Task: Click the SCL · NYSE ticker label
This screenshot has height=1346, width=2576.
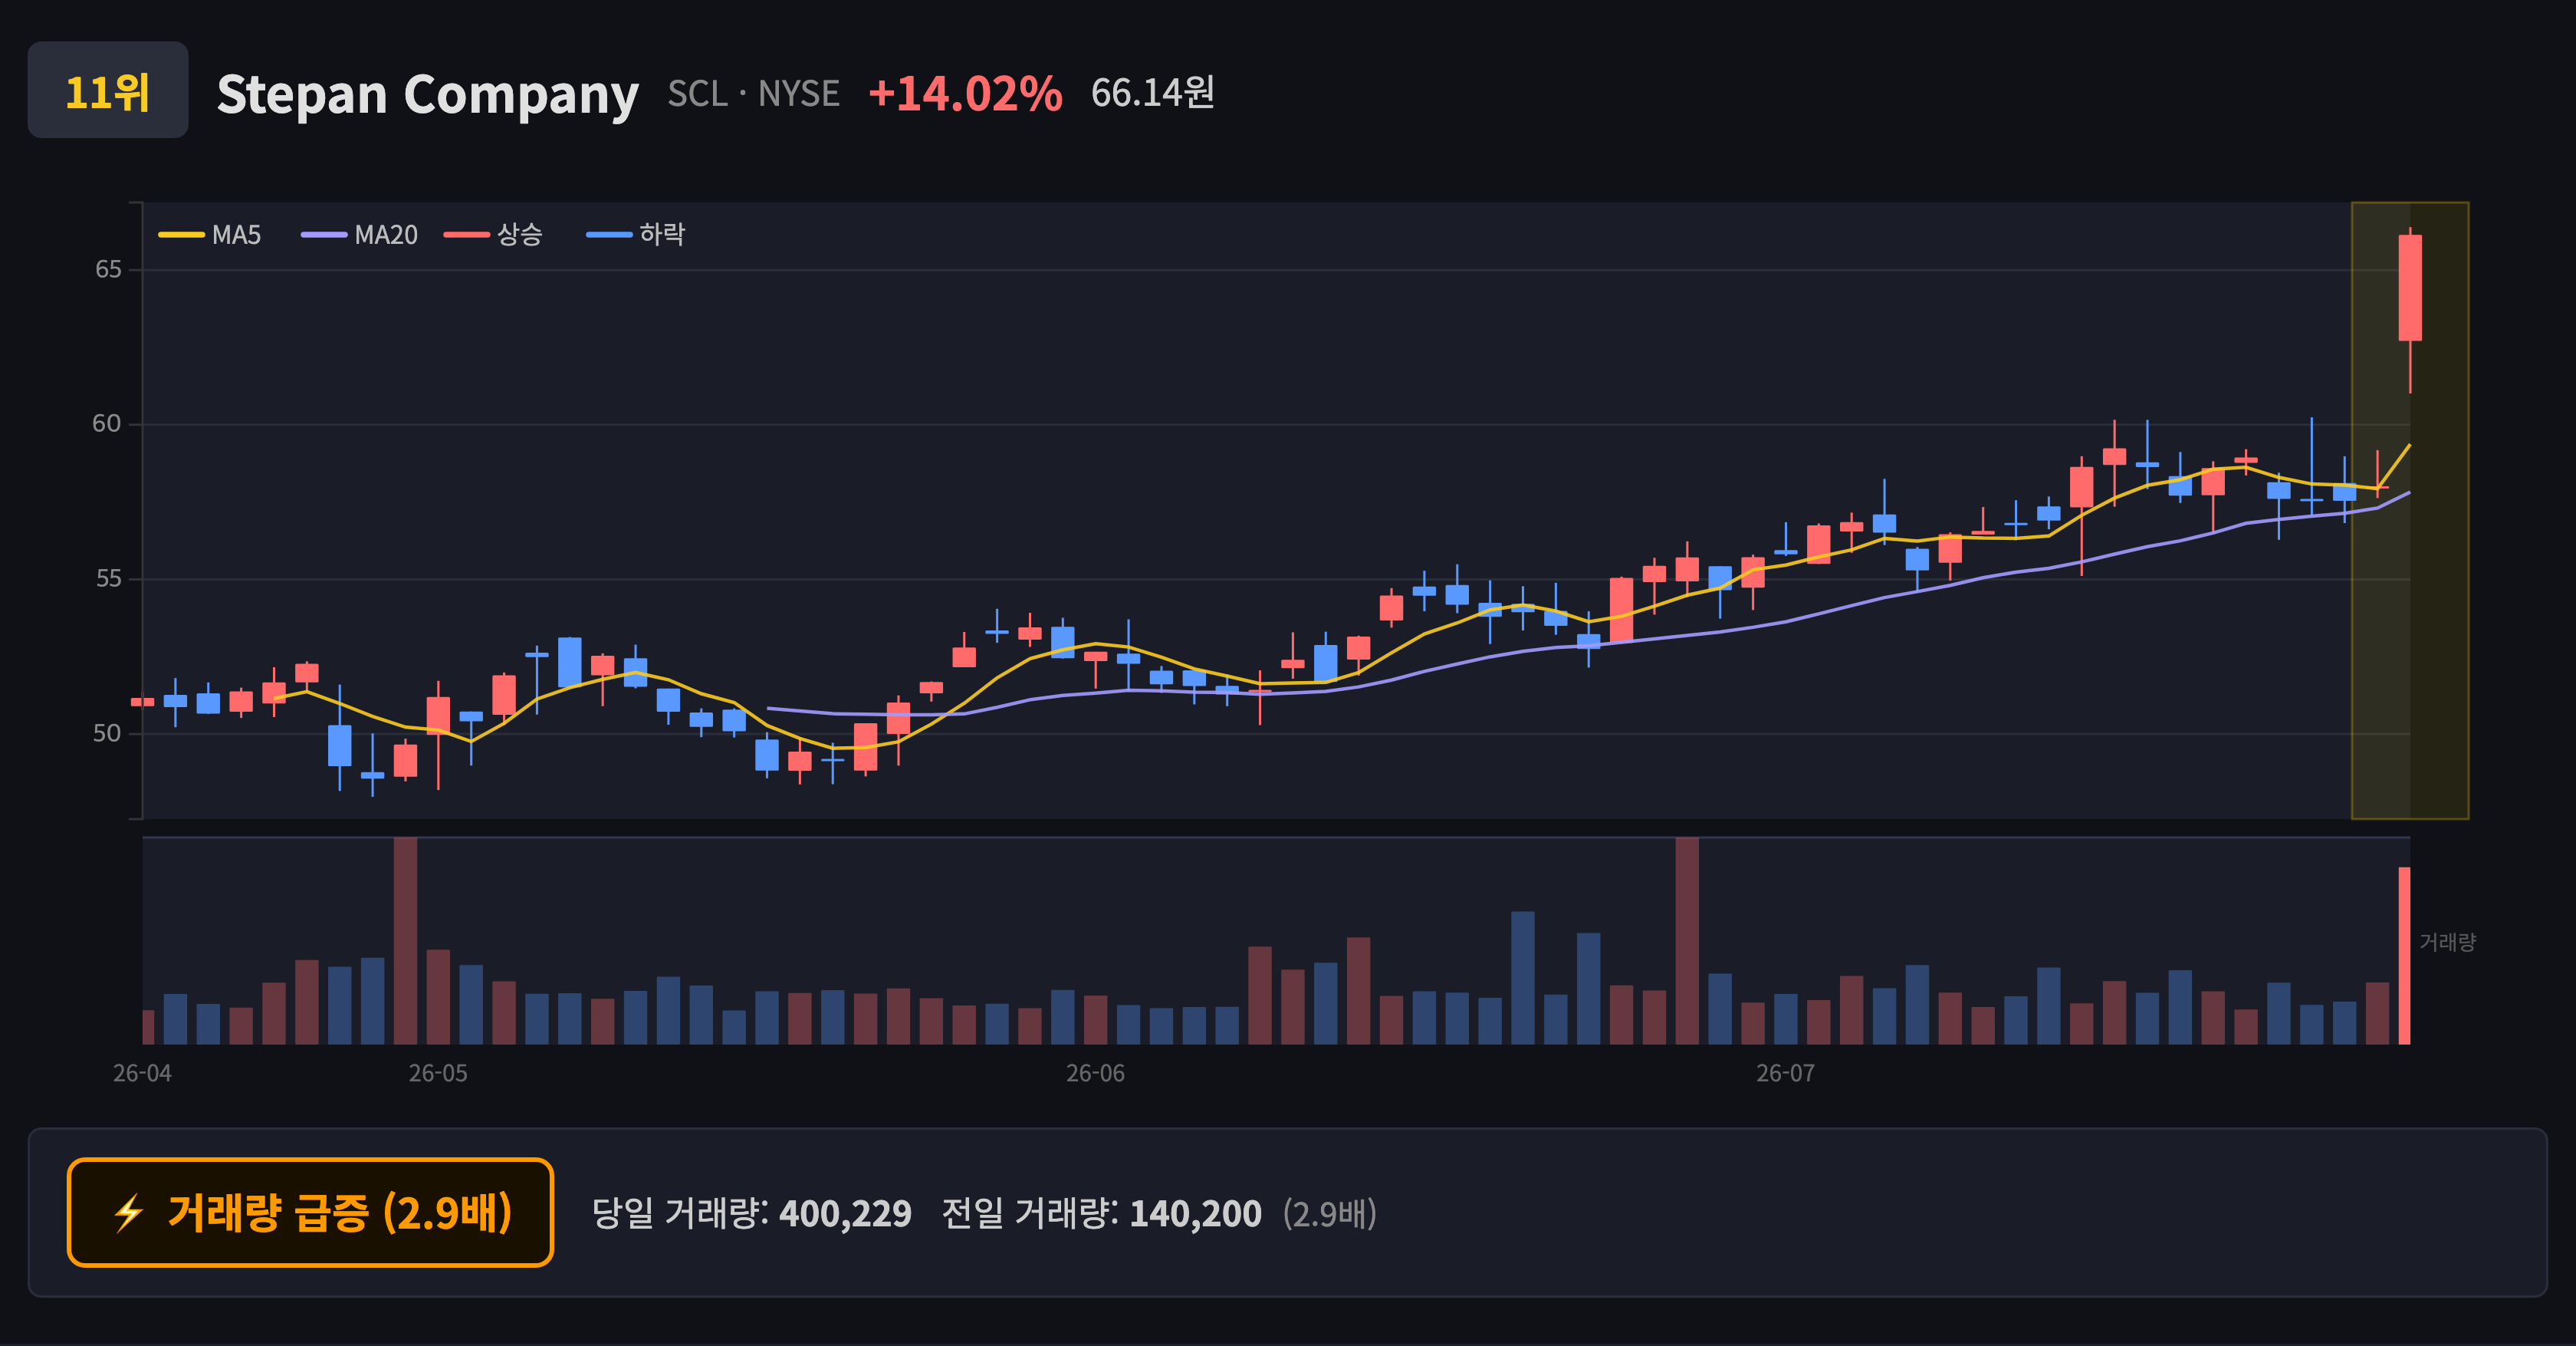Action: point(753,93)
